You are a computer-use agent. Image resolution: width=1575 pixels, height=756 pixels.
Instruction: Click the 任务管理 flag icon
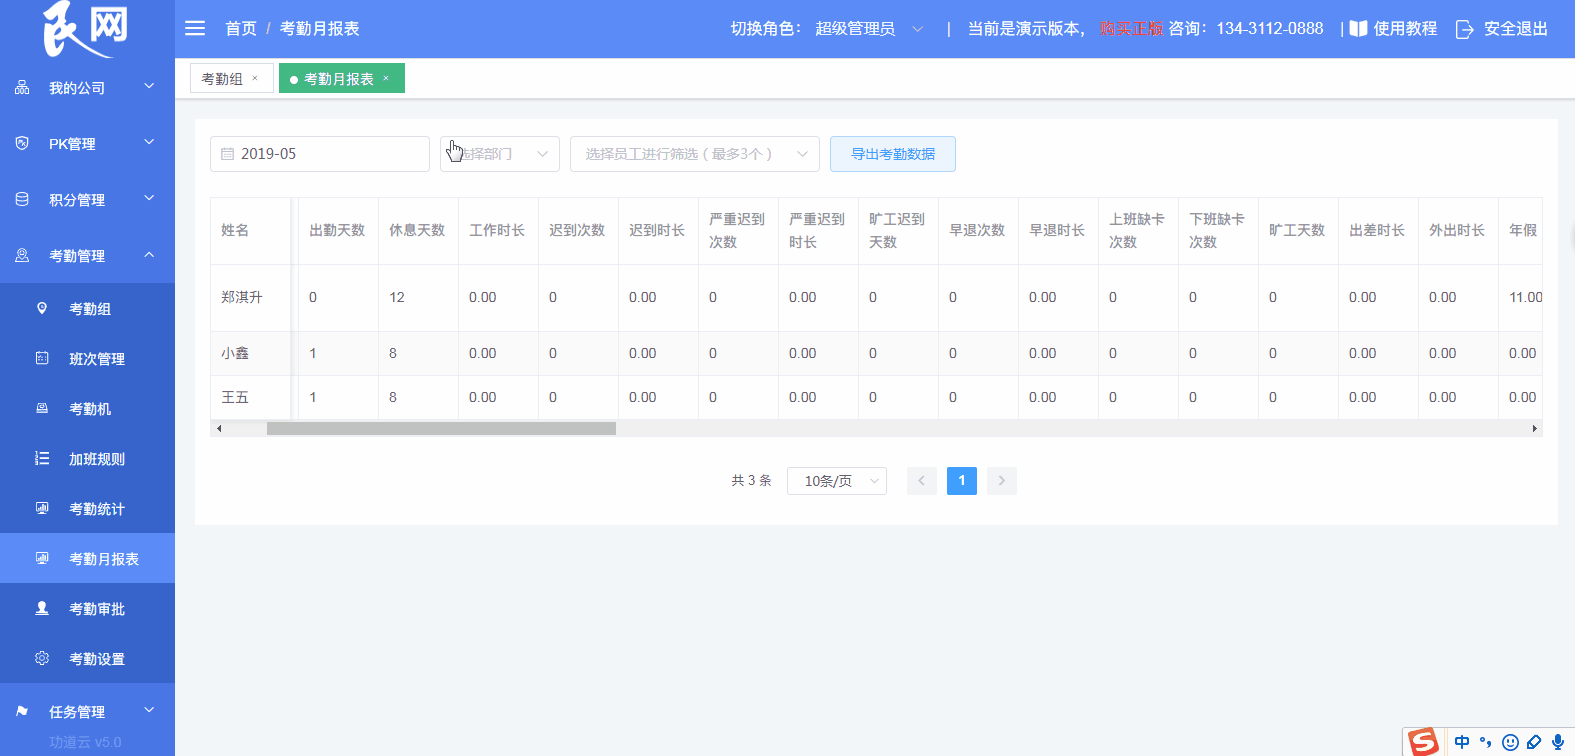pyautogui.click(x=22, y=711)
